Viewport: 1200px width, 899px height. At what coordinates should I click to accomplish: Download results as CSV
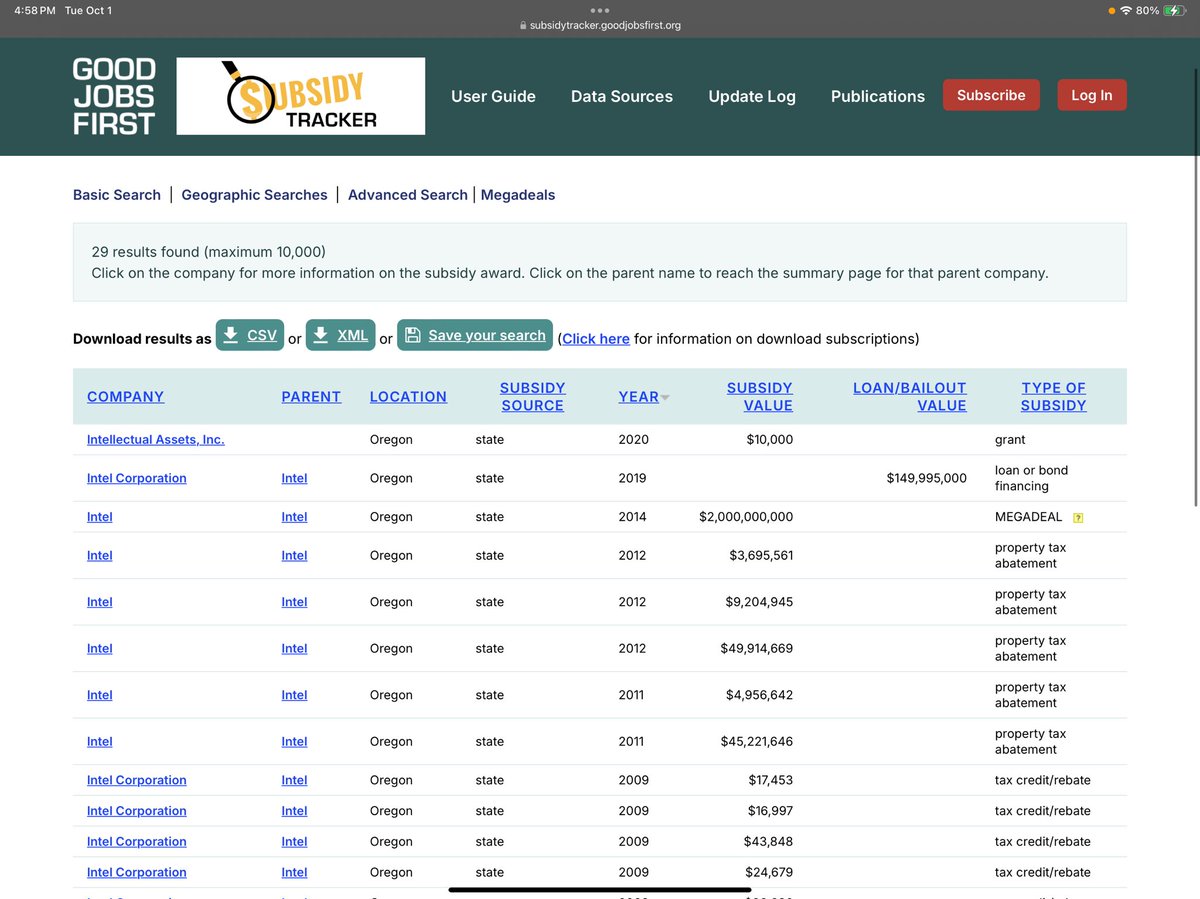250,335
